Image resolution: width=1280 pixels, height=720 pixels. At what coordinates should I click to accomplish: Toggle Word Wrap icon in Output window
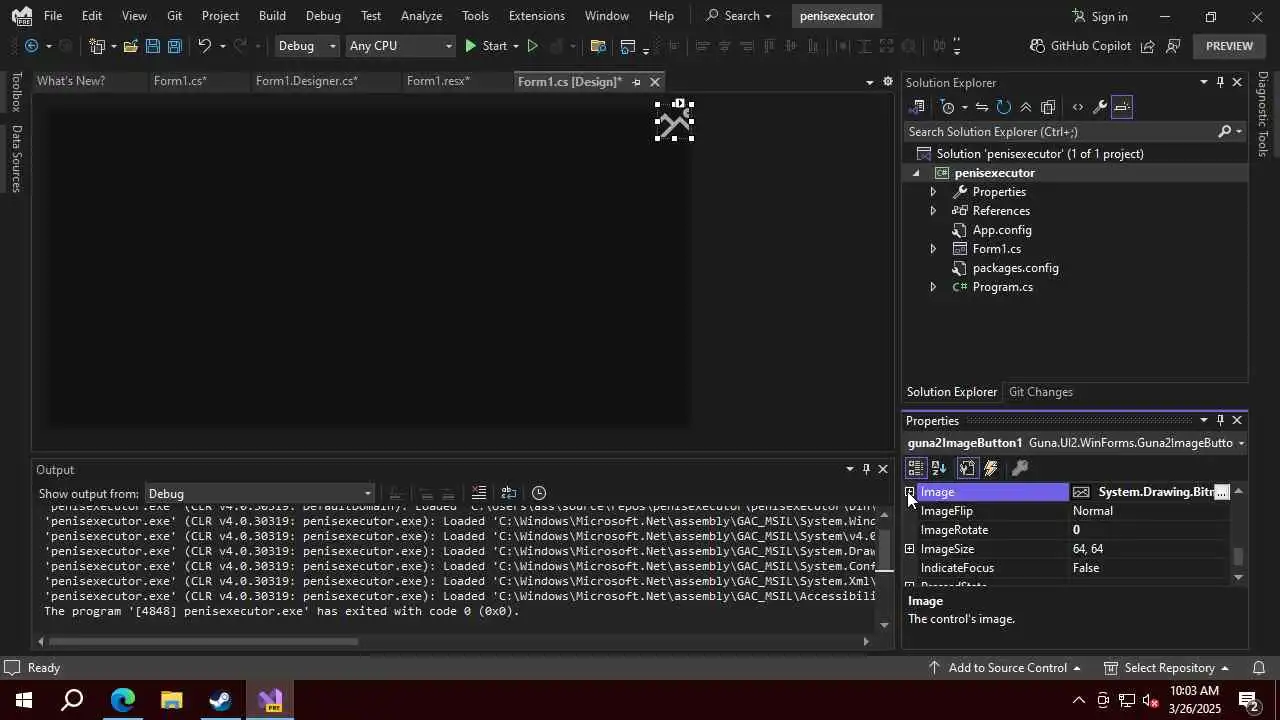(x=509, y=493)
